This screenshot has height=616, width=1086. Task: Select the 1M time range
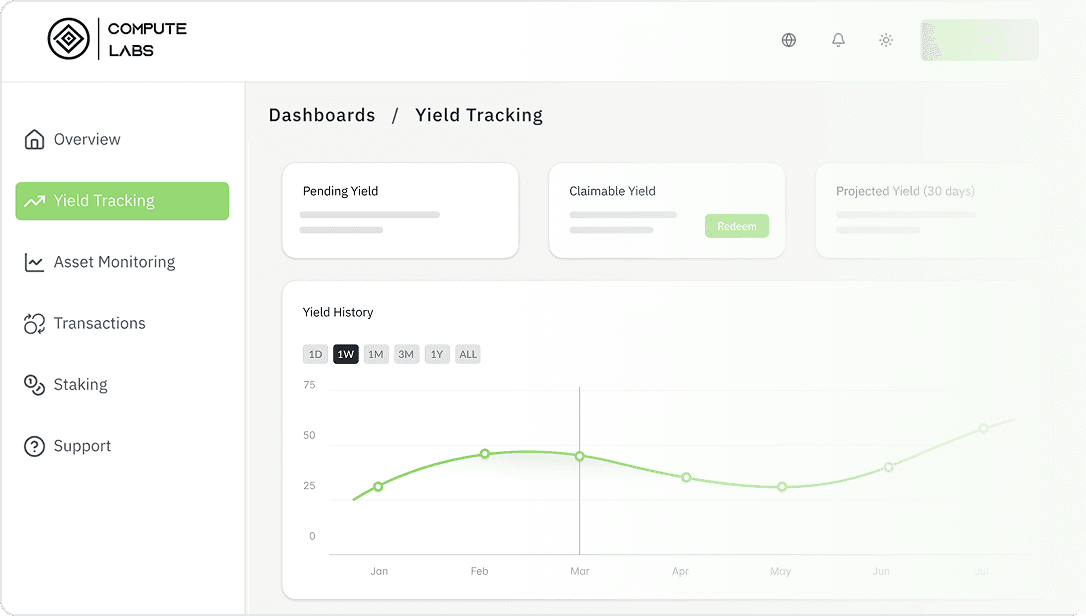376,354
